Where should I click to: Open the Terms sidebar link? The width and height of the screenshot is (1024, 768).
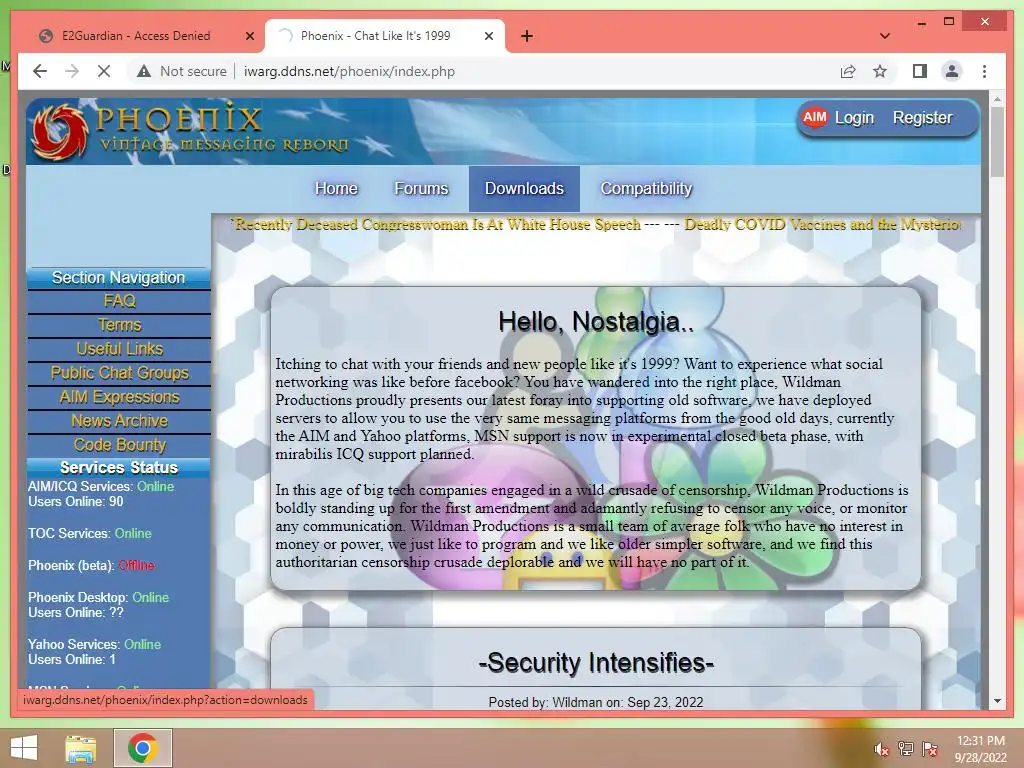point(119,325)
